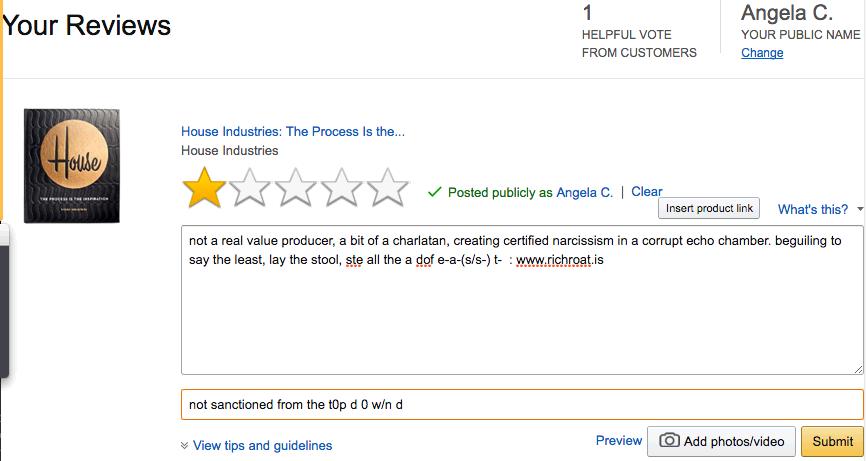Image resolution: width=866 pixels, height=461 pixels.
Task: Set rating to three stars
Action: click(x=295, y=188)
